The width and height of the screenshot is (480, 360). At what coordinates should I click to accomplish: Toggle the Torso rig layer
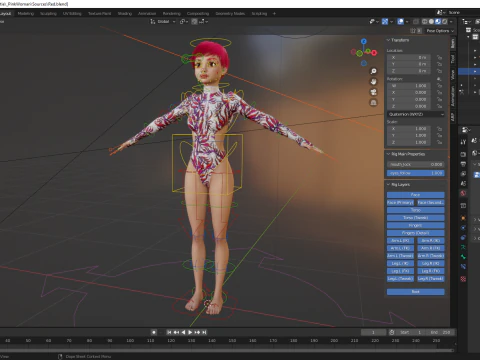pyautogui.click(x=415, y=210)
